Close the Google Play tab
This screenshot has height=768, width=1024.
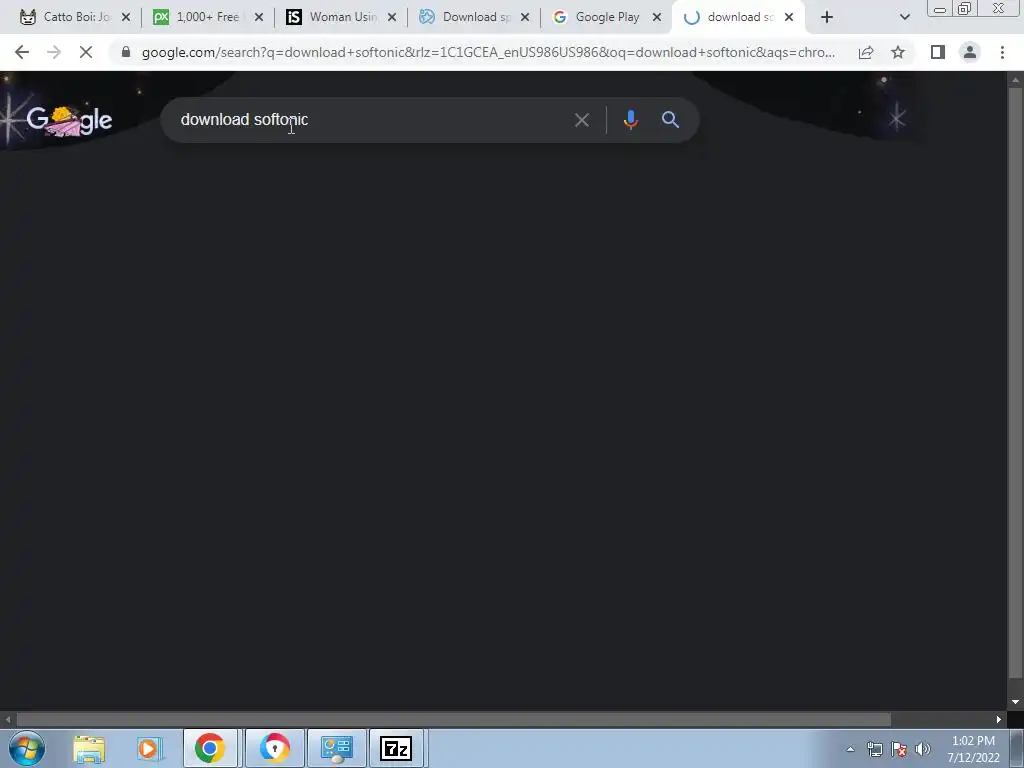pyautogui.click(x=657, y=18)
